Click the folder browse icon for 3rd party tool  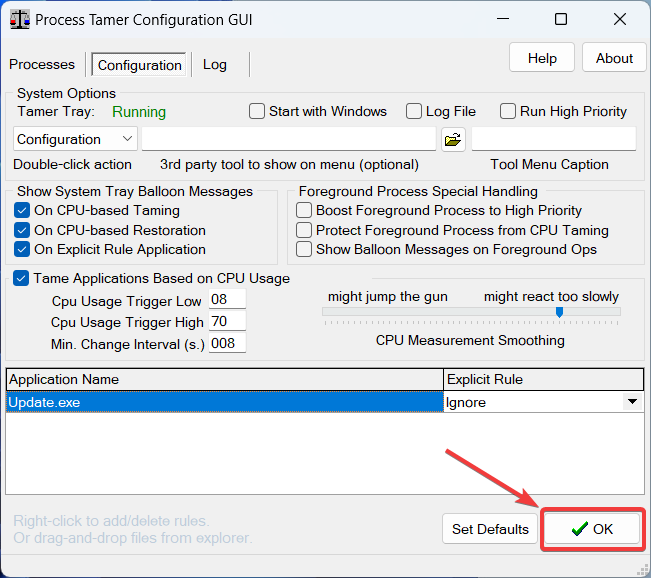[453, 140]
